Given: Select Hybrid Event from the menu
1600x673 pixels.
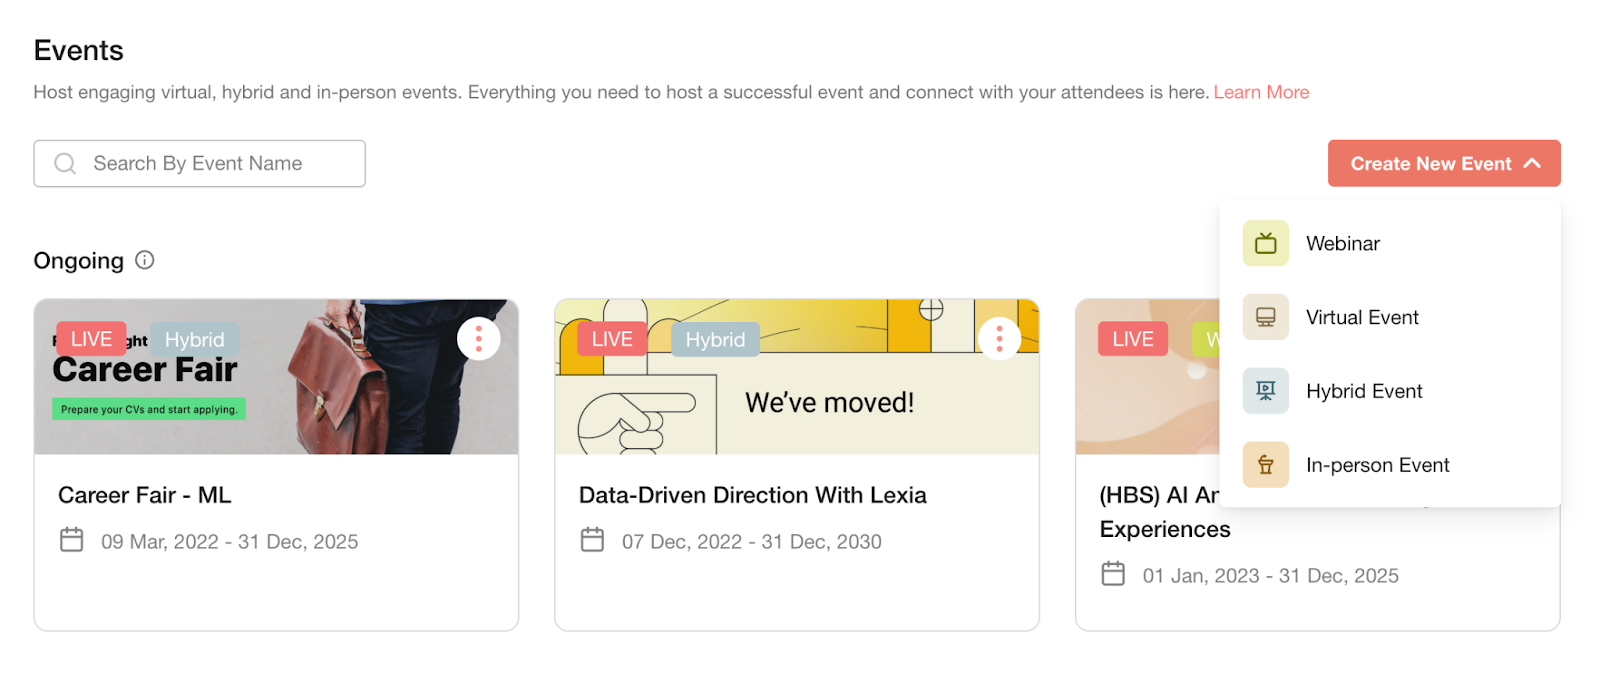Looking at the screenshot, I should click(x=1364, y=392).
